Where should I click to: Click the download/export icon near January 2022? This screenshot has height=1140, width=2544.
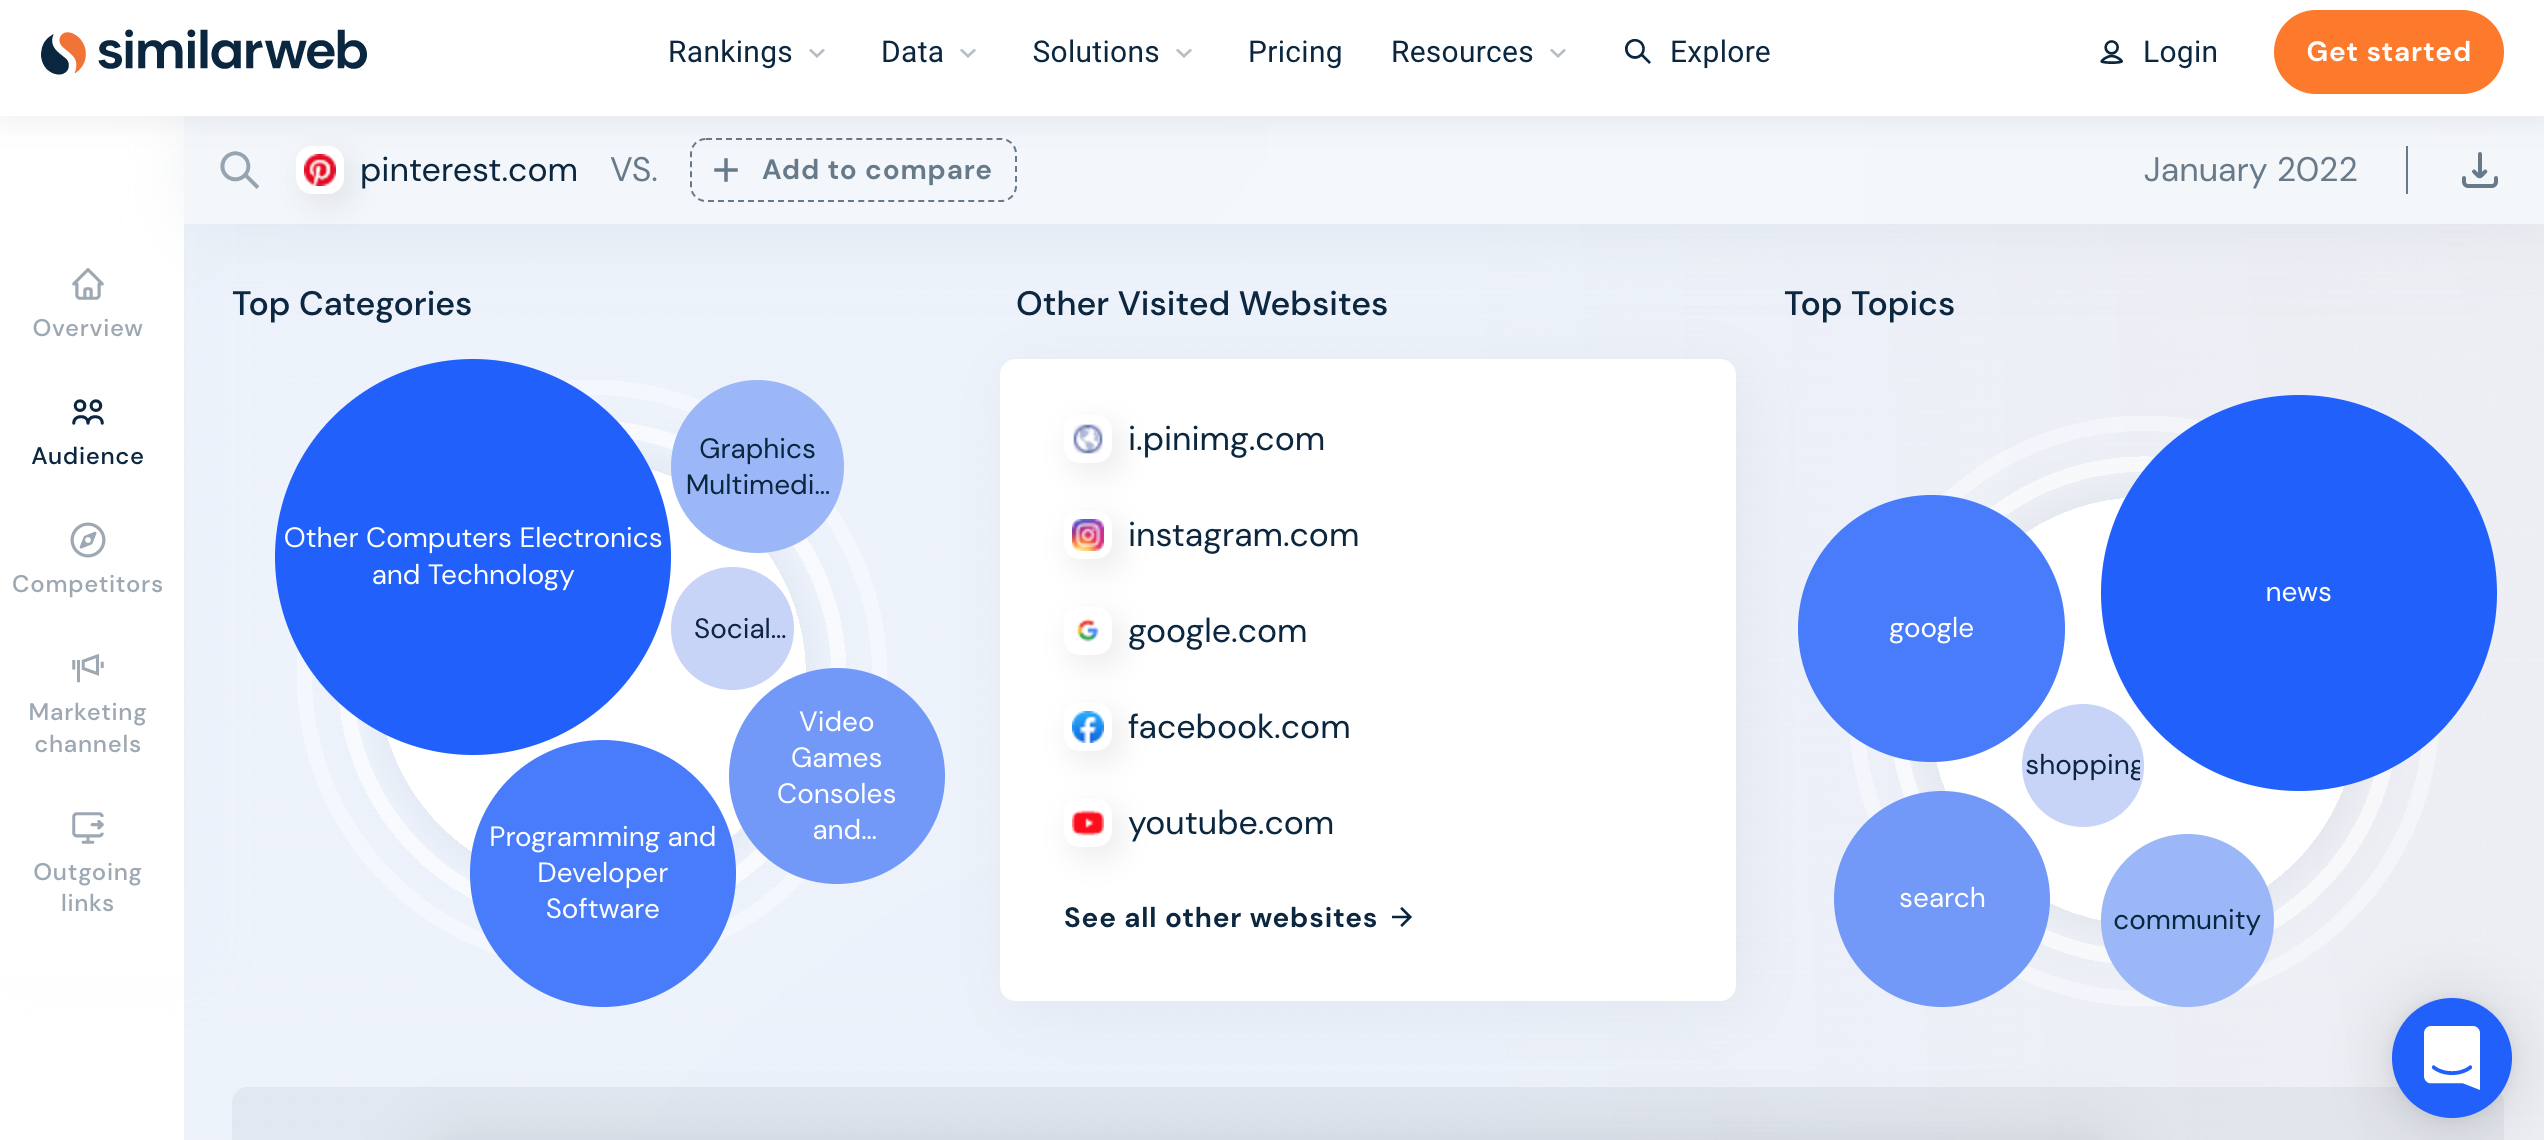click(2481, 169)
